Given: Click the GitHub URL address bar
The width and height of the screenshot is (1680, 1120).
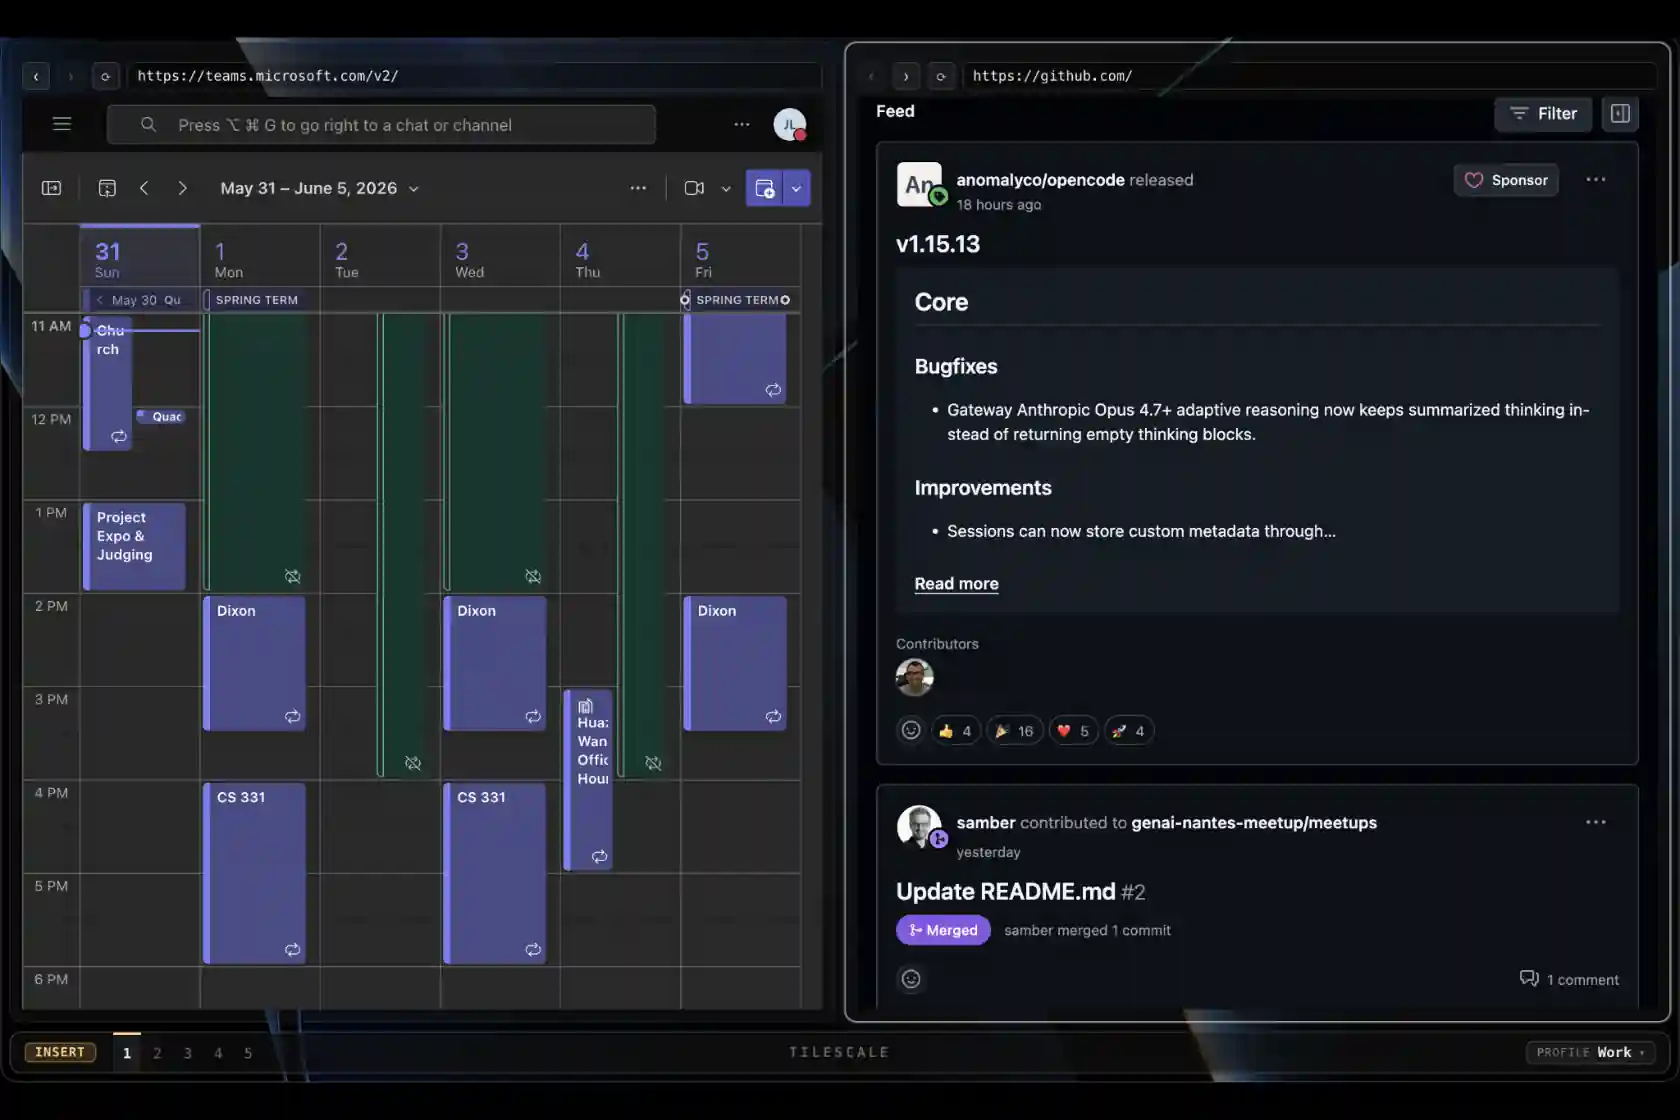Looking at the screenshot, I should 1308,76.
